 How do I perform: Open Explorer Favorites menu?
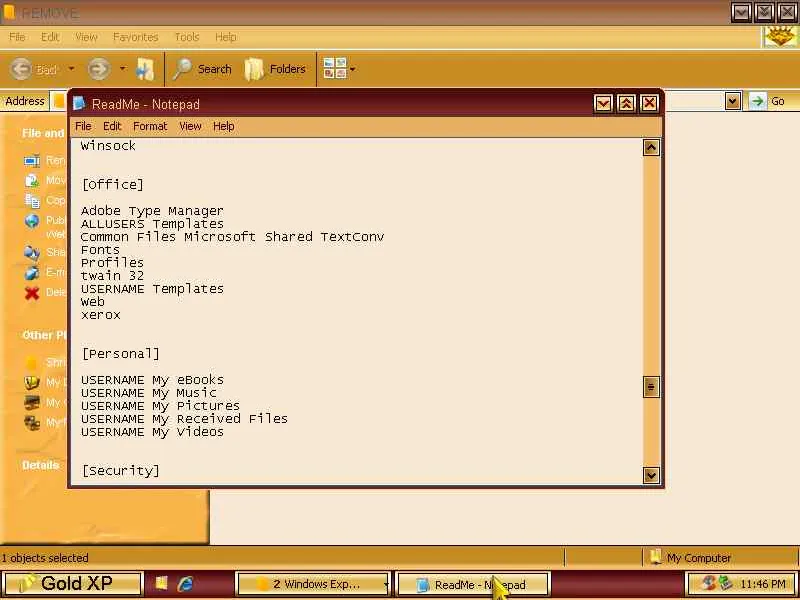pos(135,37)
